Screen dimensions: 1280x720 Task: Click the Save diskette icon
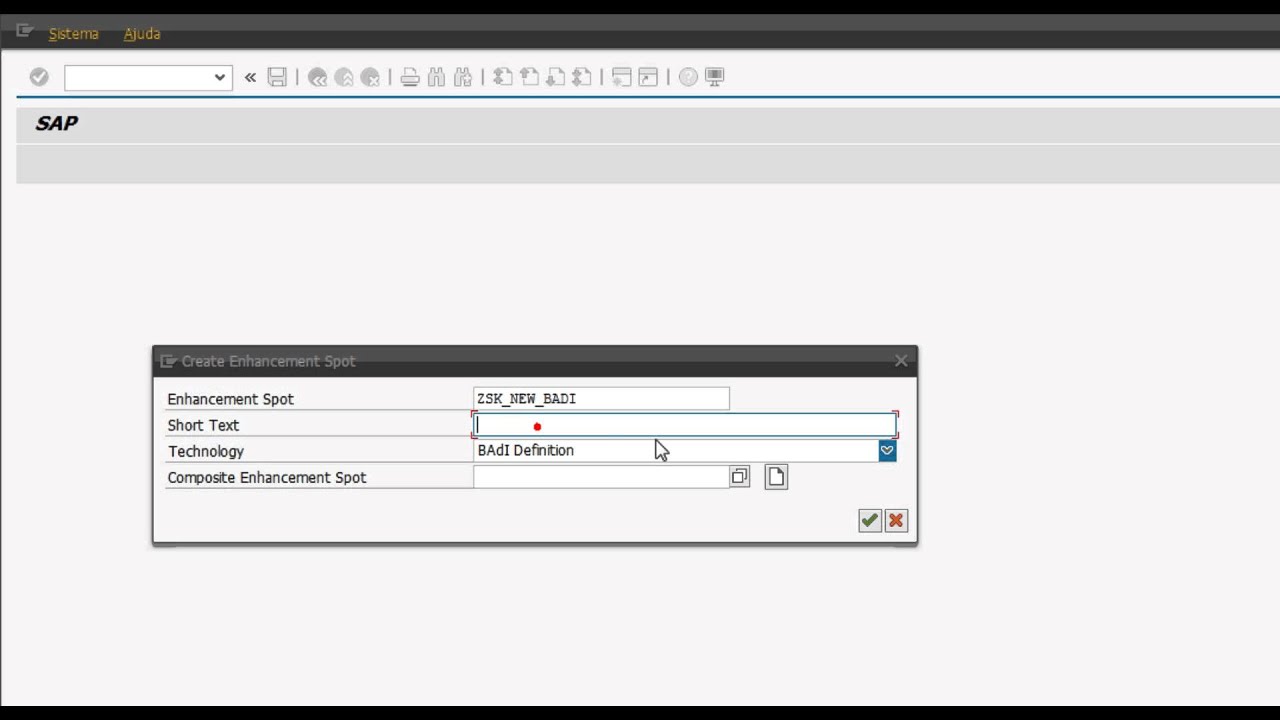coord(277,77)
